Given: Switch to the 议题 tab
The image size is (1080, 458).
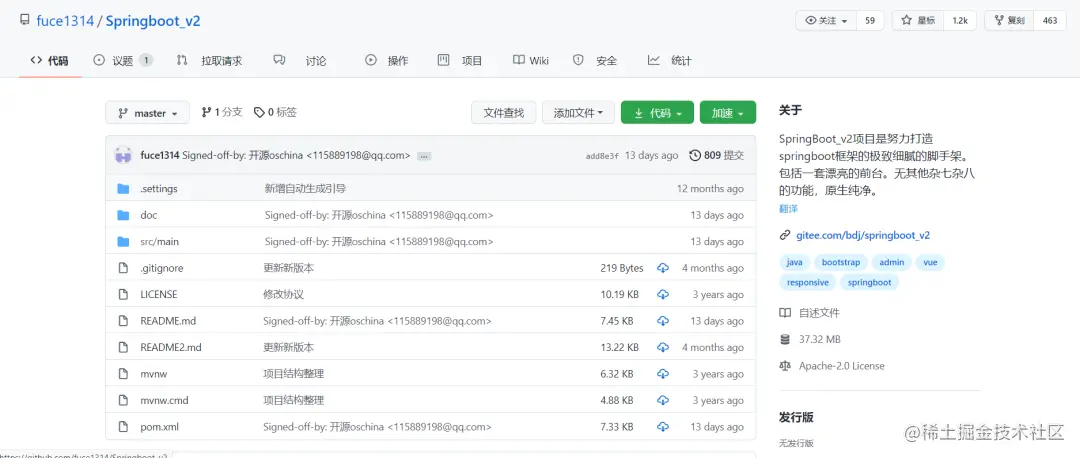Looking at the screenshot, I should click(x=123, y=61).
